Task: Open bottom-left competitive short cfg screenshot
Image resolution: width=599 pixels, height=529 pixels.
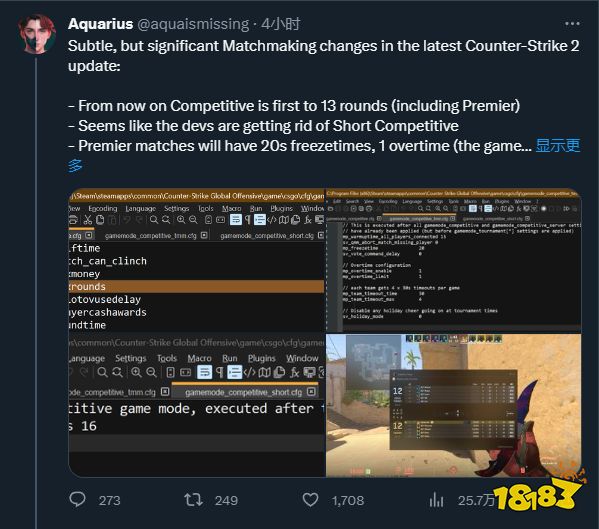Action: (x=196, y=405)
